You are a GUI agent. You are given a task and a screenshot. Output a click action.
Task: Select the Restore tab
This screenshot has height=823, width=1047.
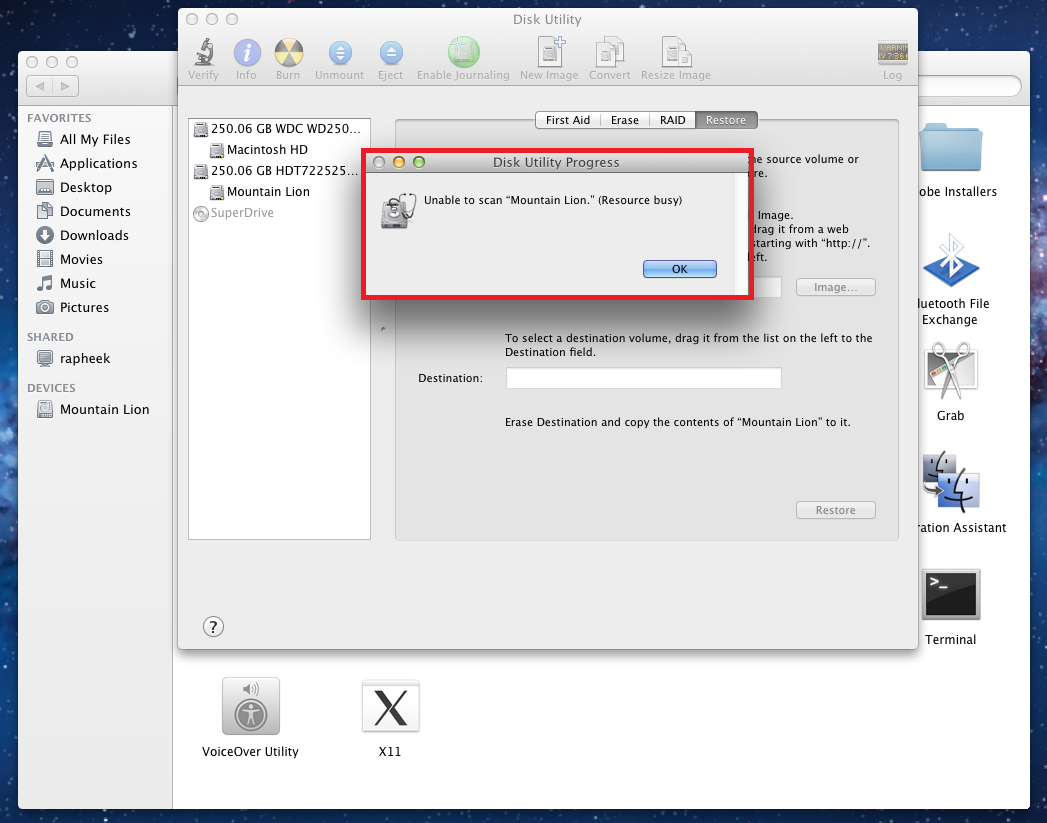click(726, 120)
